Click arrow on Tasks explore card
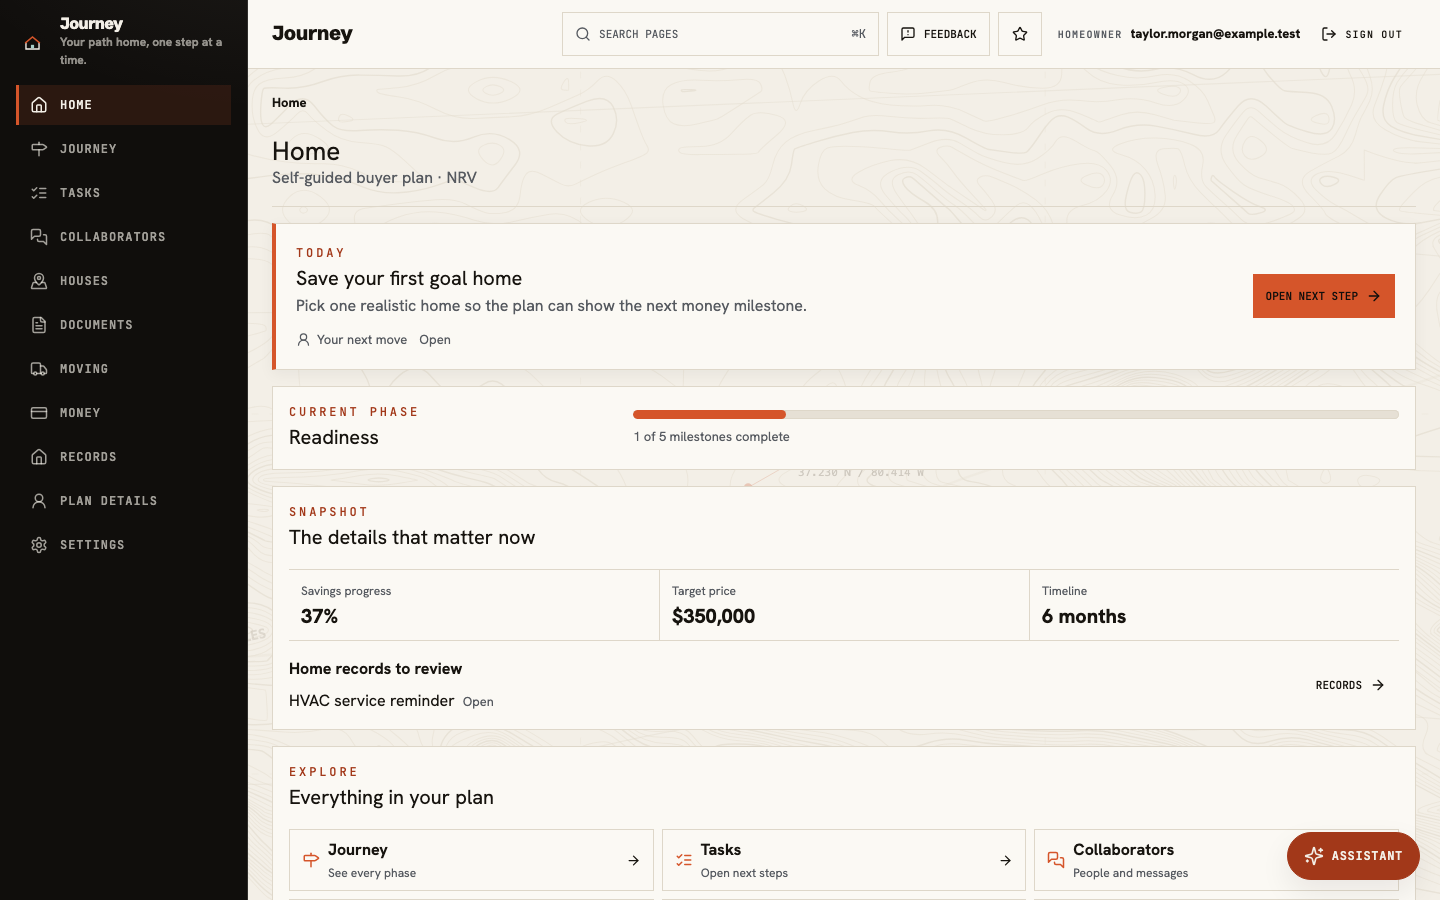 (x=1005, y=860)
